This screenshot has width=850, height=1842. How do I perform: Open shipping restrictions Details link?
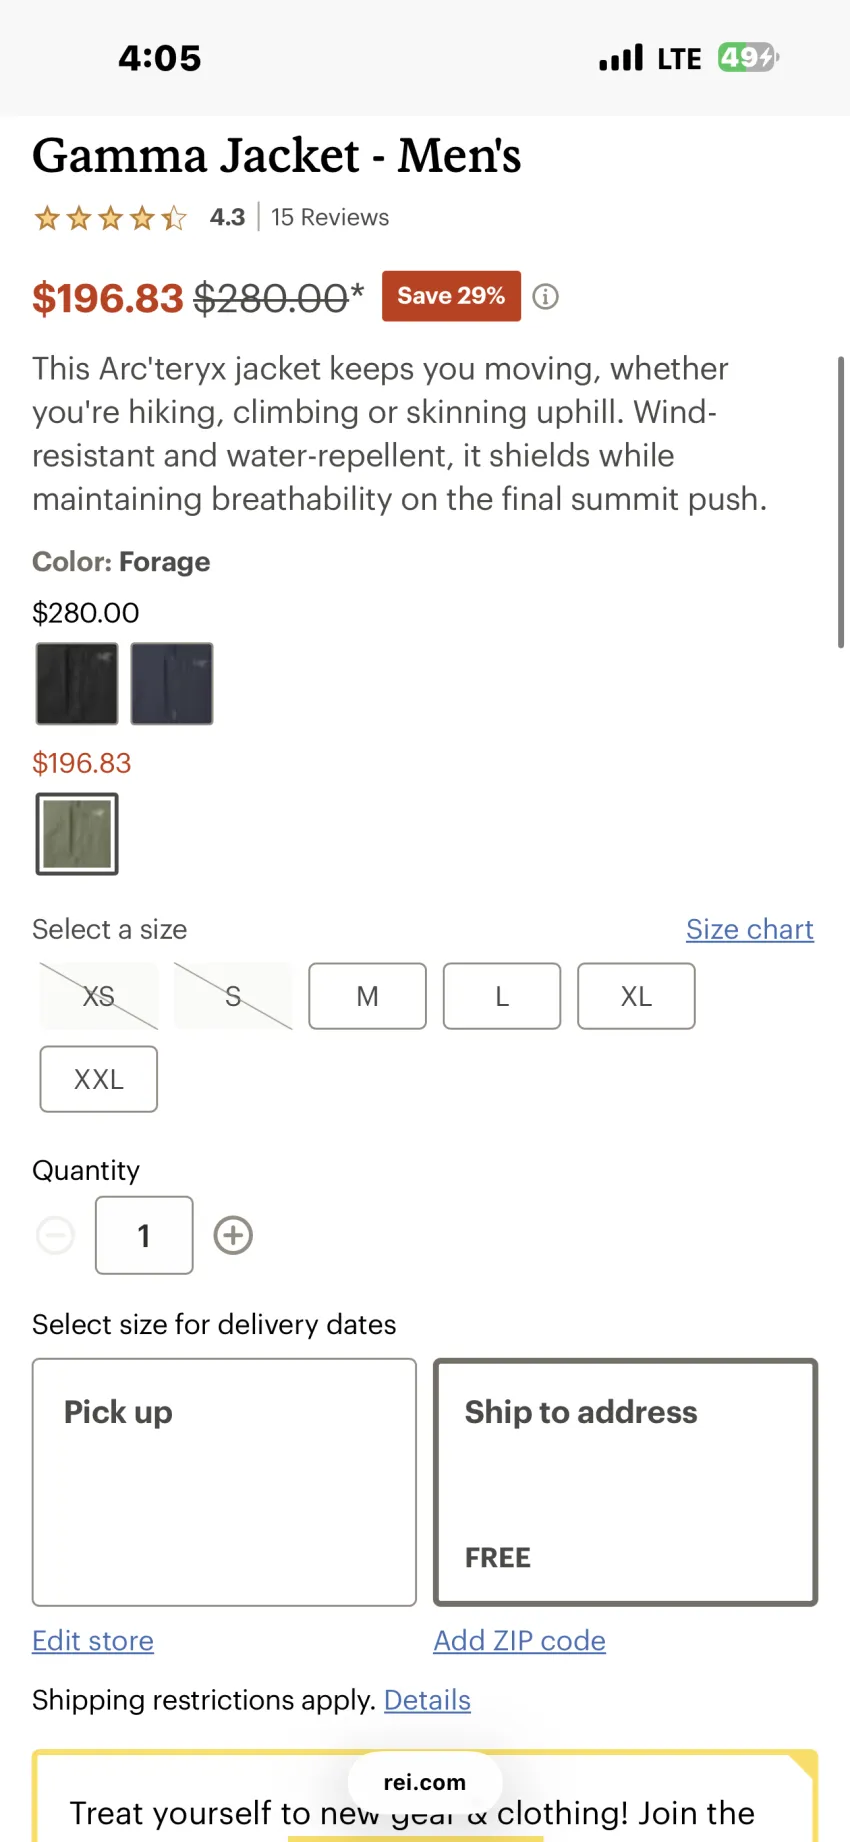pos(427,1700)
